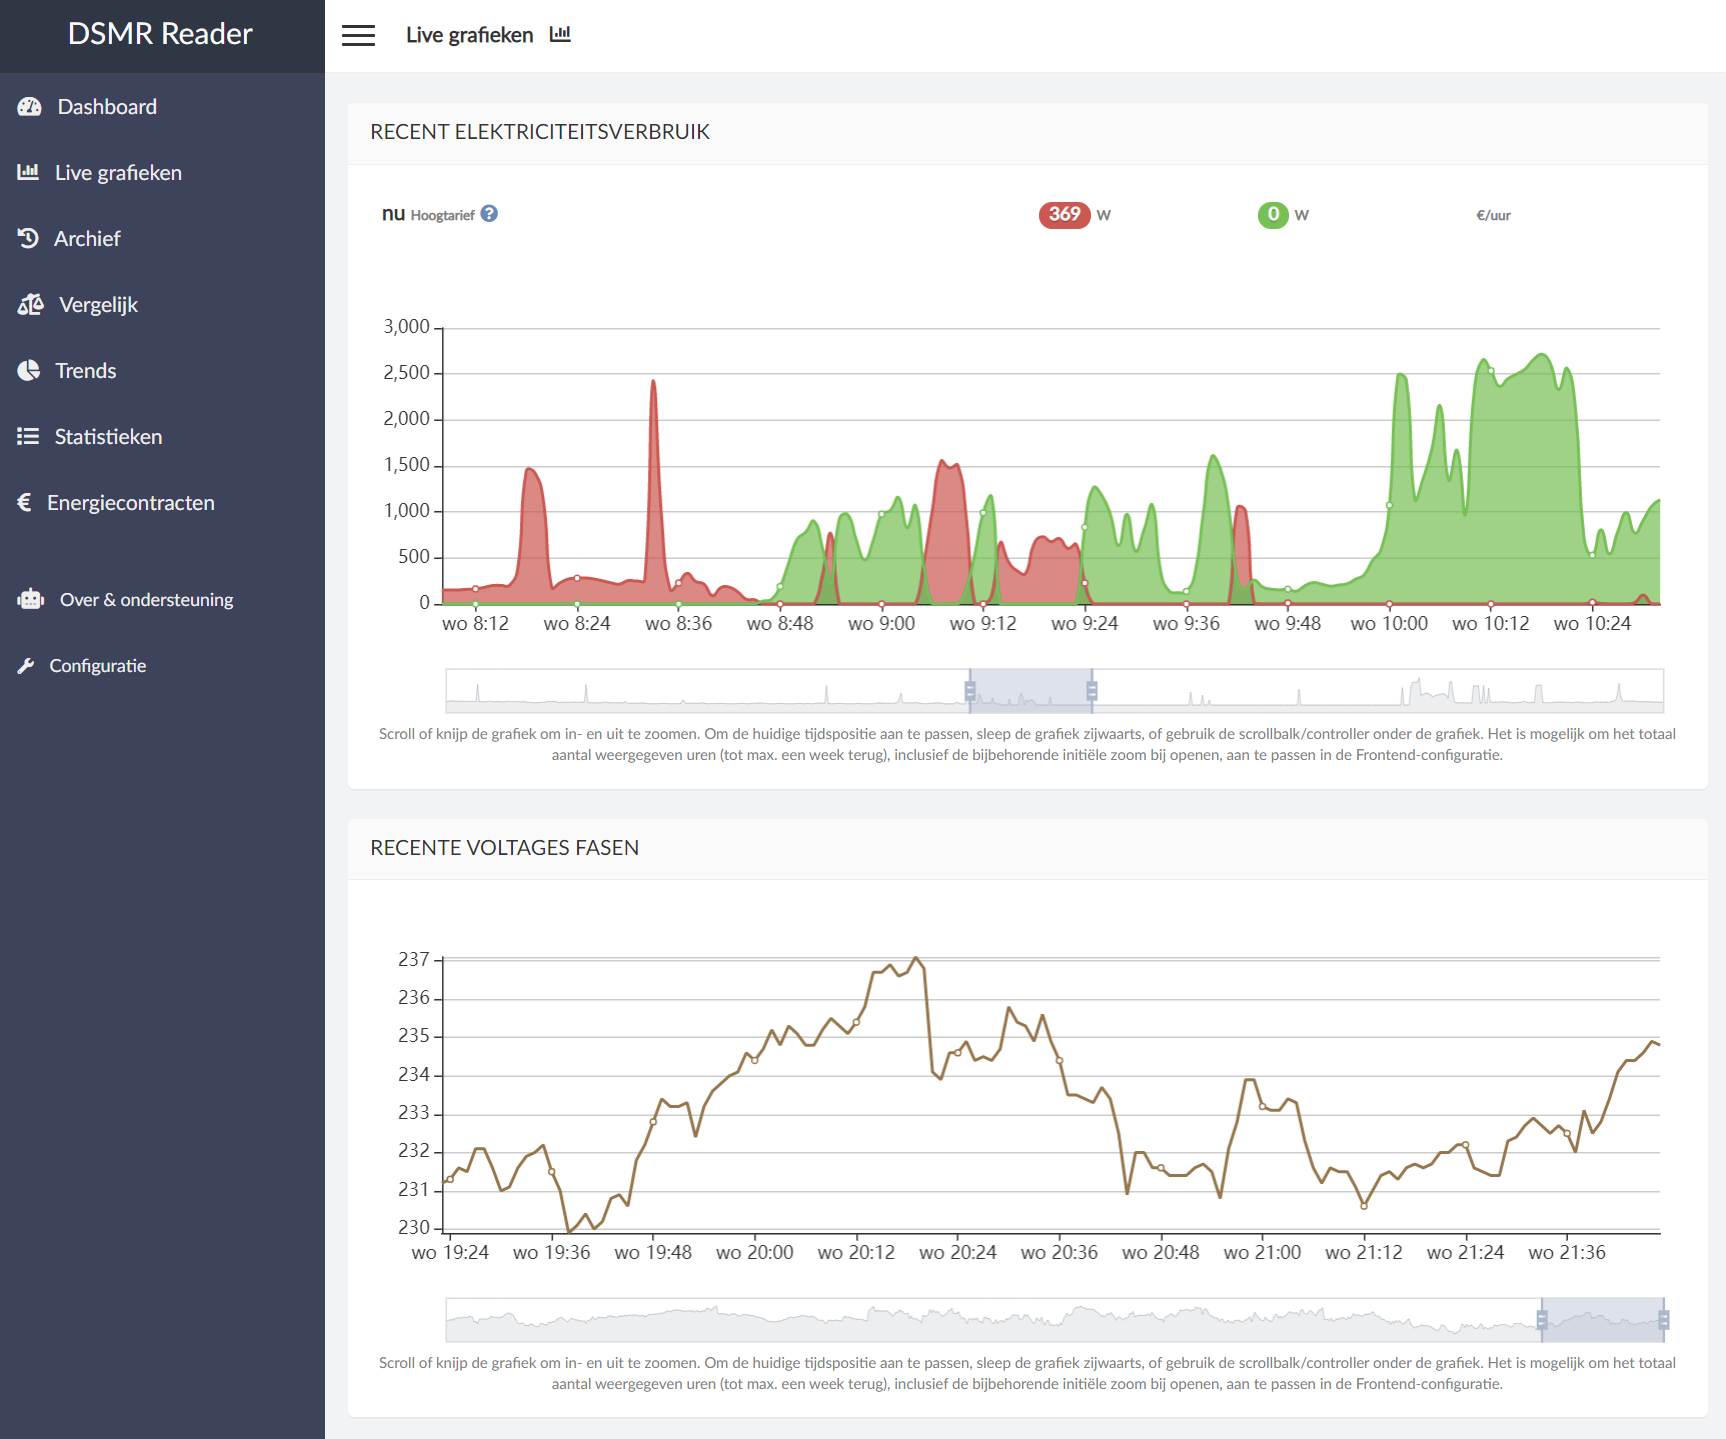This screenshot has height=1439, width=1726.
Task: Click the Live grafieken chart icon in sidebar
Action: pyautogui.click(x=28, y=172)
